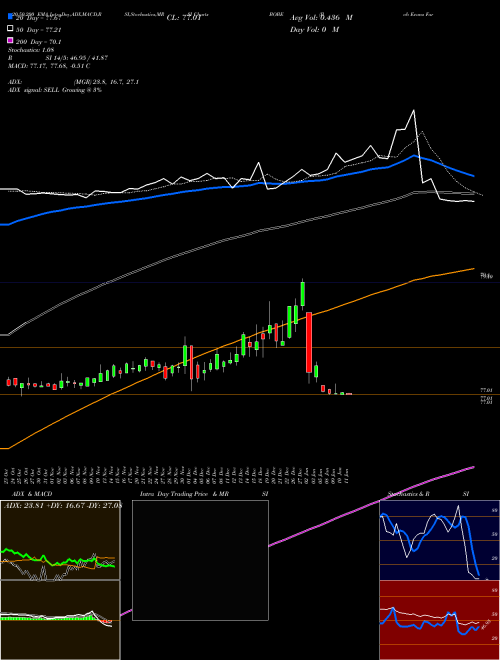
Task: Click 'ADX: 23.81 +DY: 16.67 -DY: 27.08' header
Action: coord(63,506)
